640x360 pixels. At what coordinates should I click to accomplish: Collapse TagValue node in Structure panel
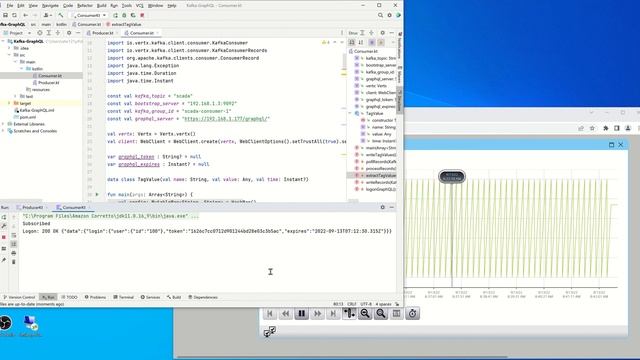350,113
